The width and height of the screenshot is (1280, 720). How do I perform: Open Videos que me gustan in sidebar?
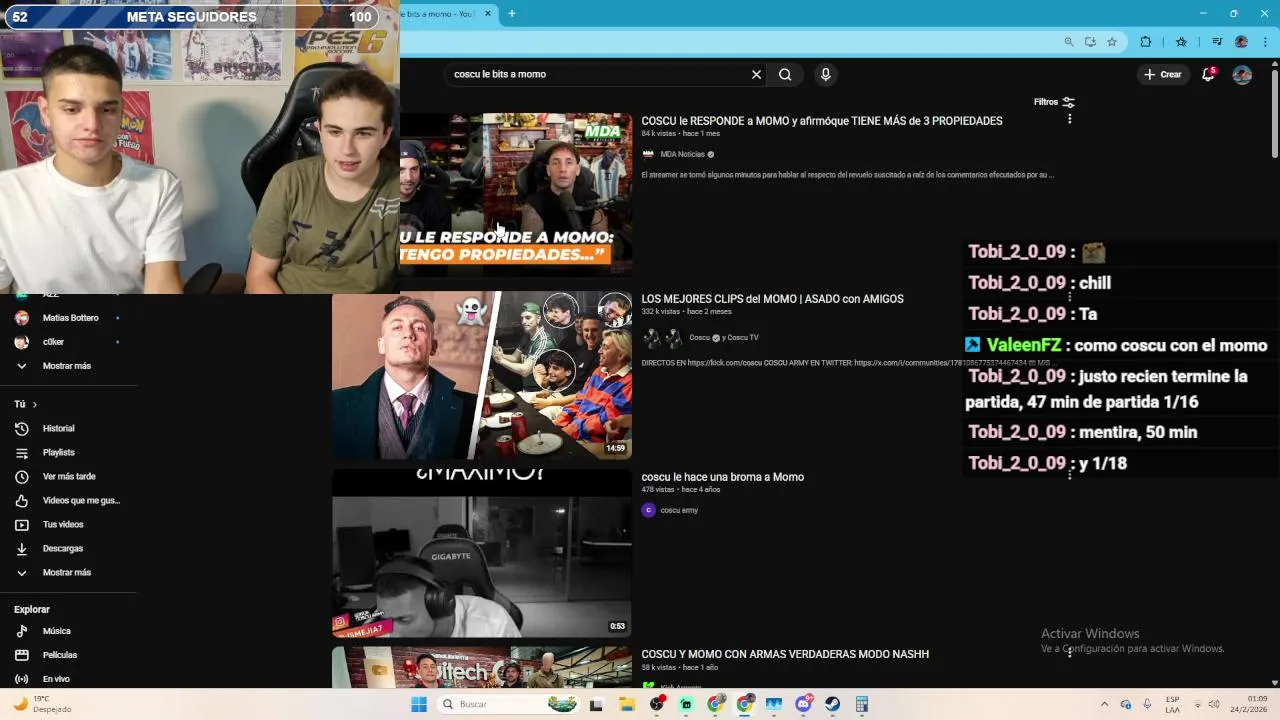point(69,500)
